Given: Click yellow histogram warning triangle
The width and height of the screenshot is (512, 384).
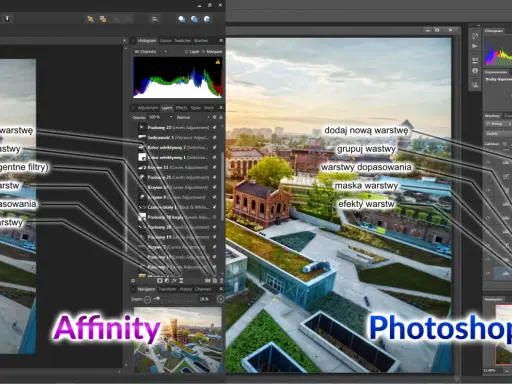Looking at the screenshot, I should (x=218, y=62).
